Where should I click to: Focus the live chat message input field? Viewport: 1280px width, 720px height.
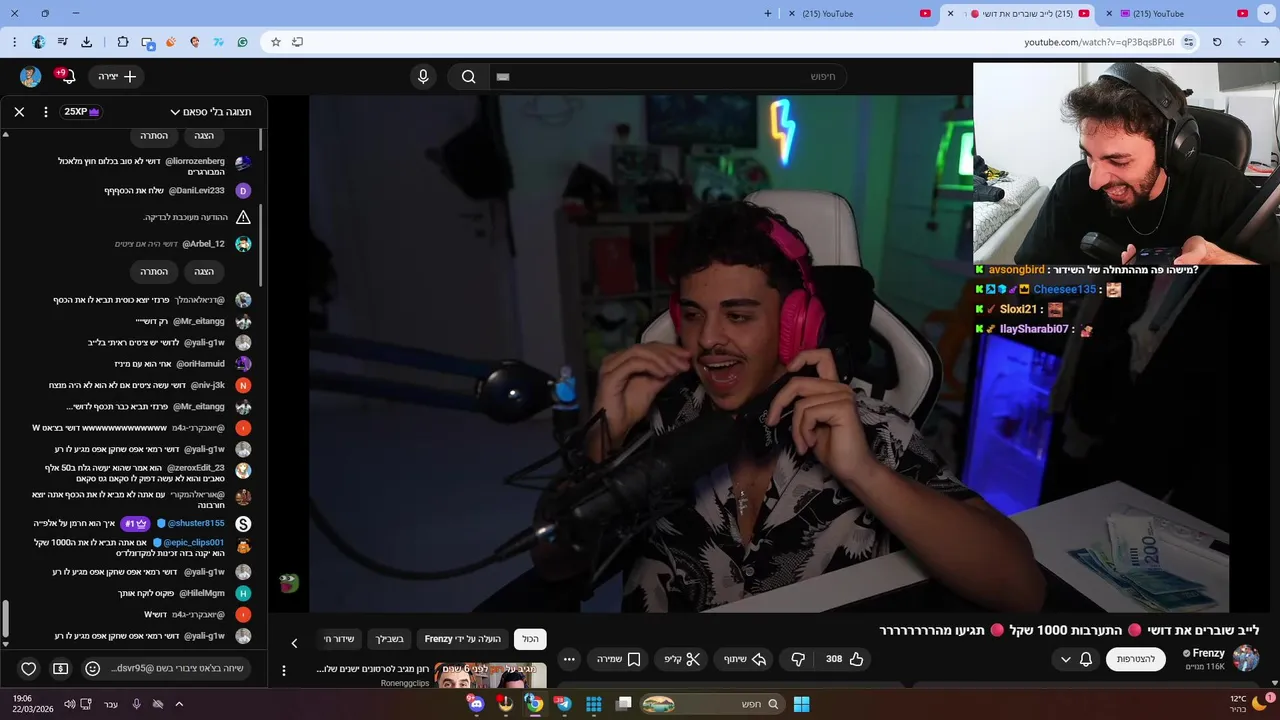178,668
